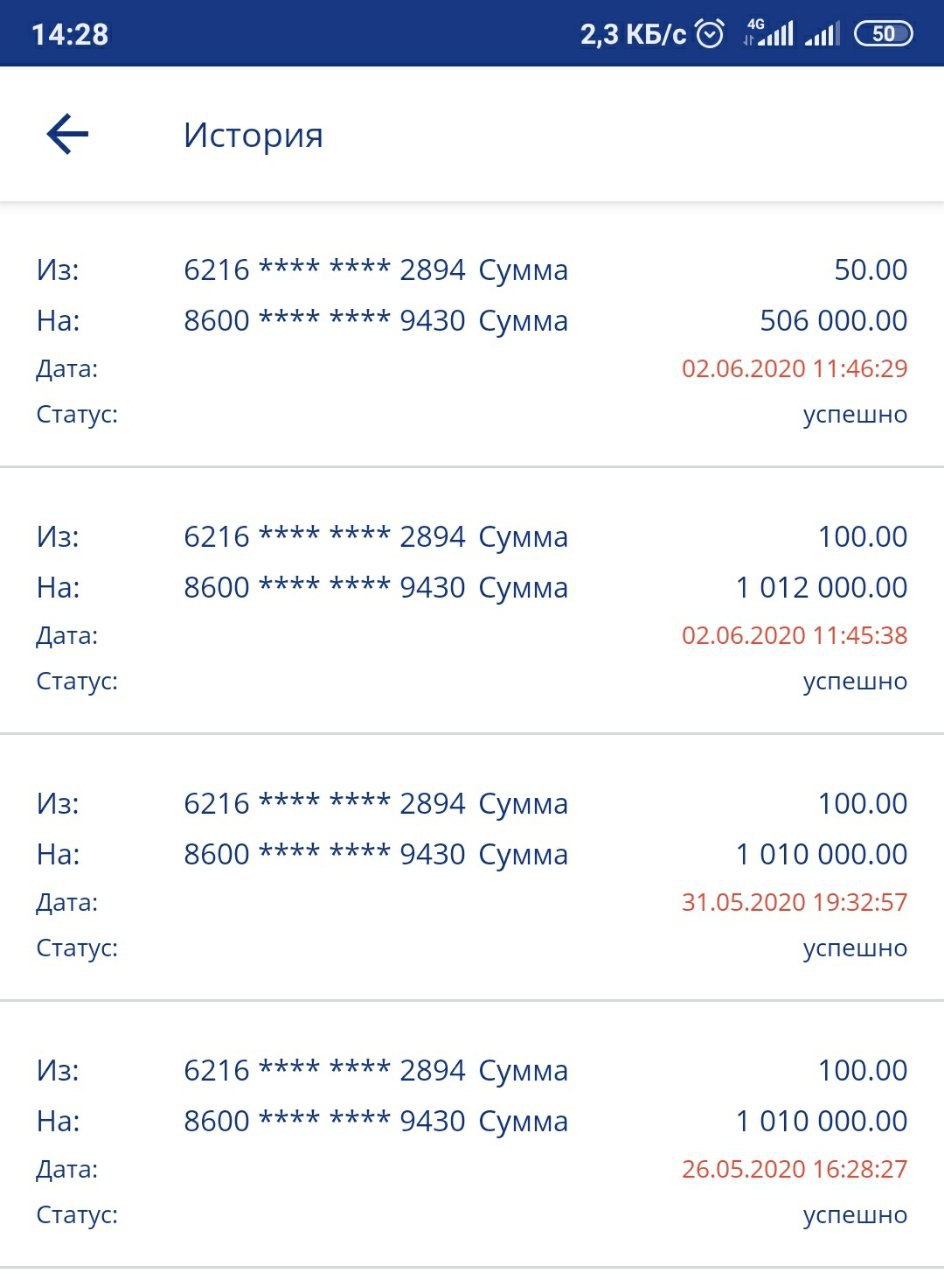Tap the date 02.06.2020 11:46:29
944x1280 pixels.
[794, 369]
